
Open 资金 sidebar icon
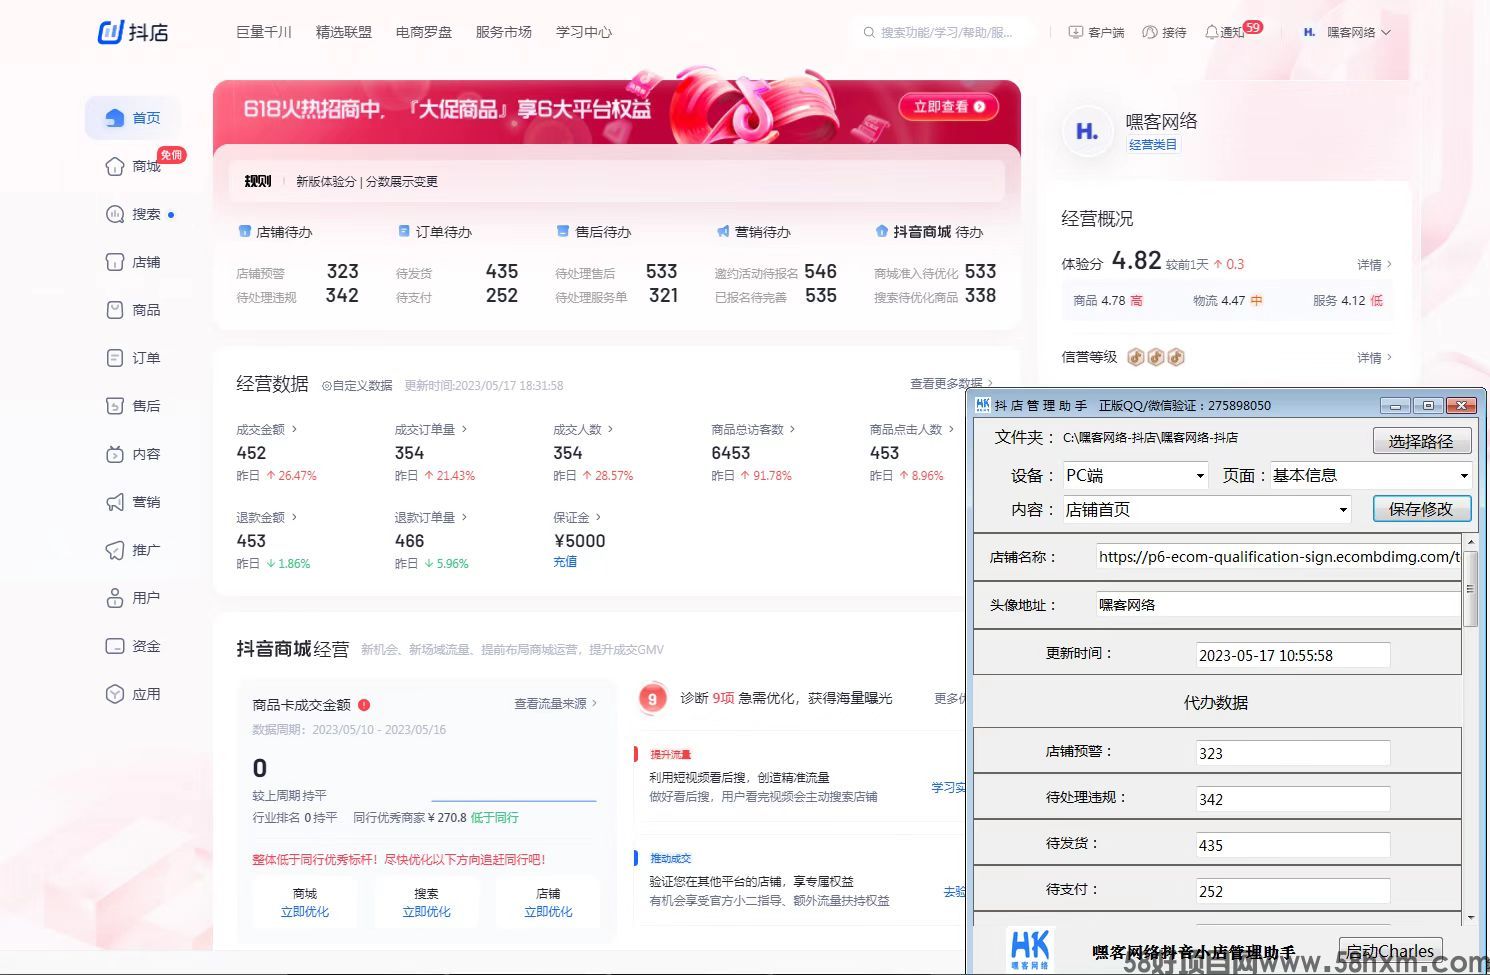tap(115, 646)
